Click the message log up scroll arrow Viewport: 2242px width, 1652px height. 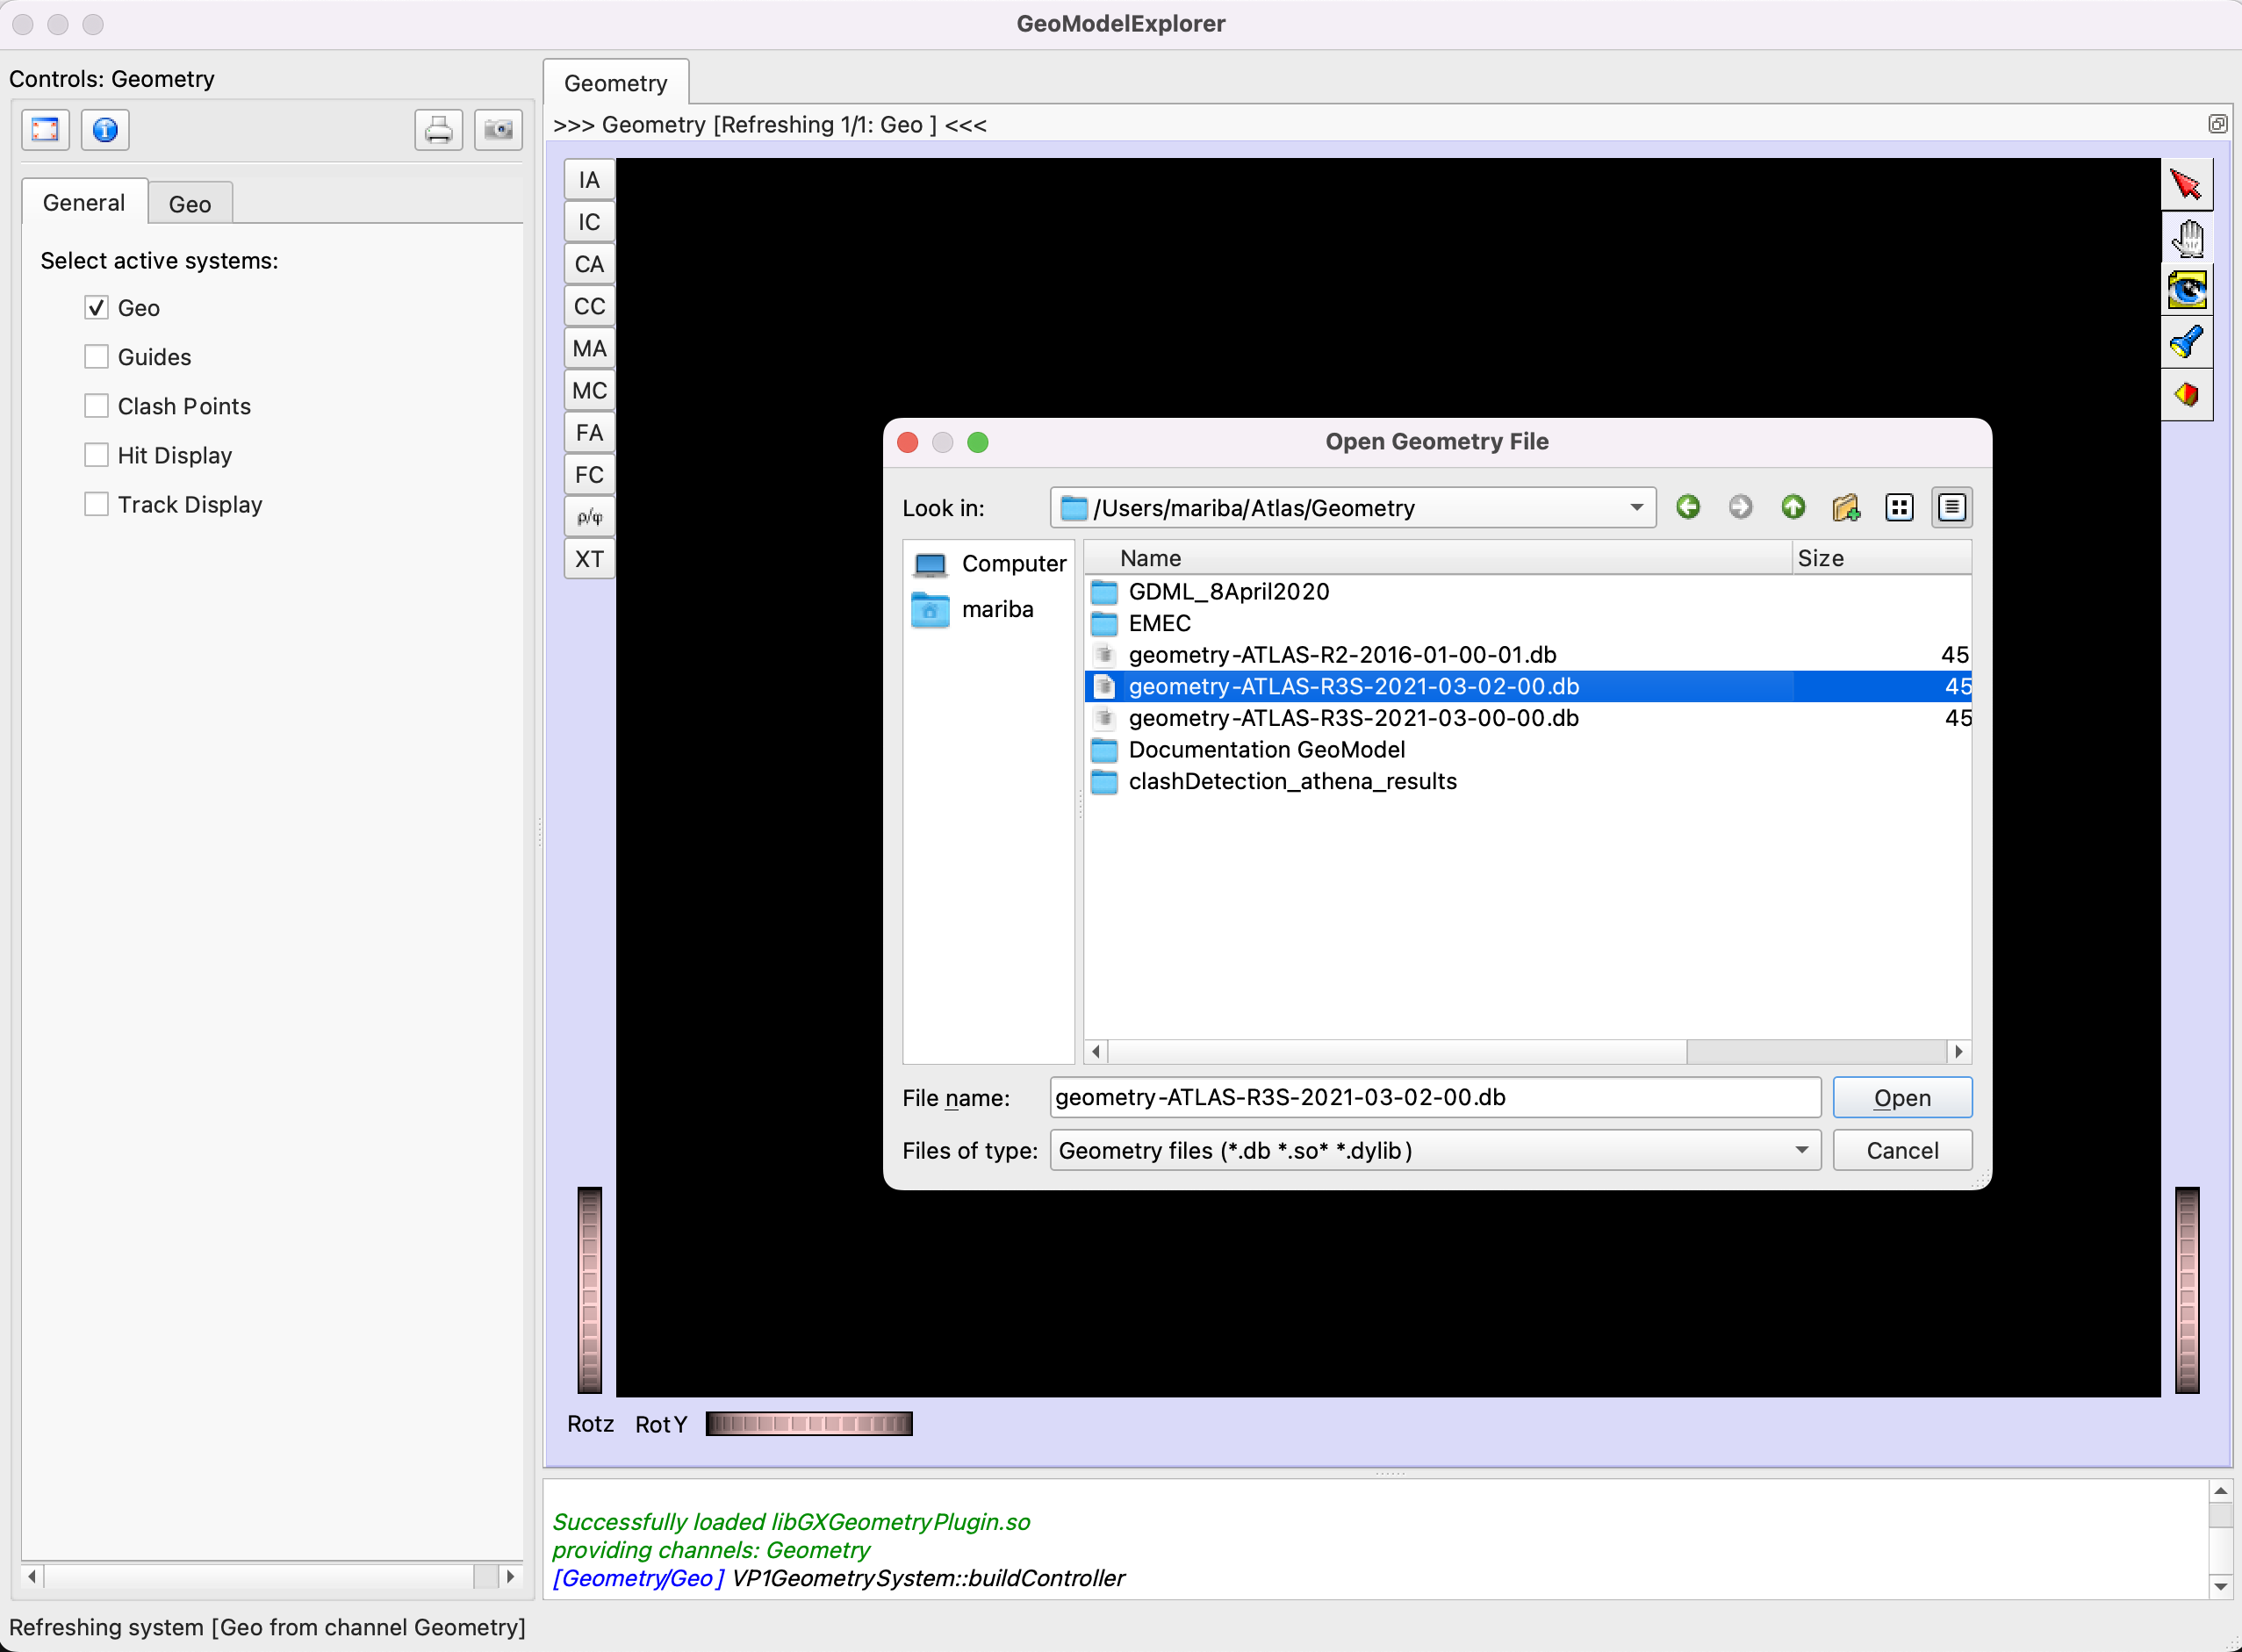pos(2220,1491)
